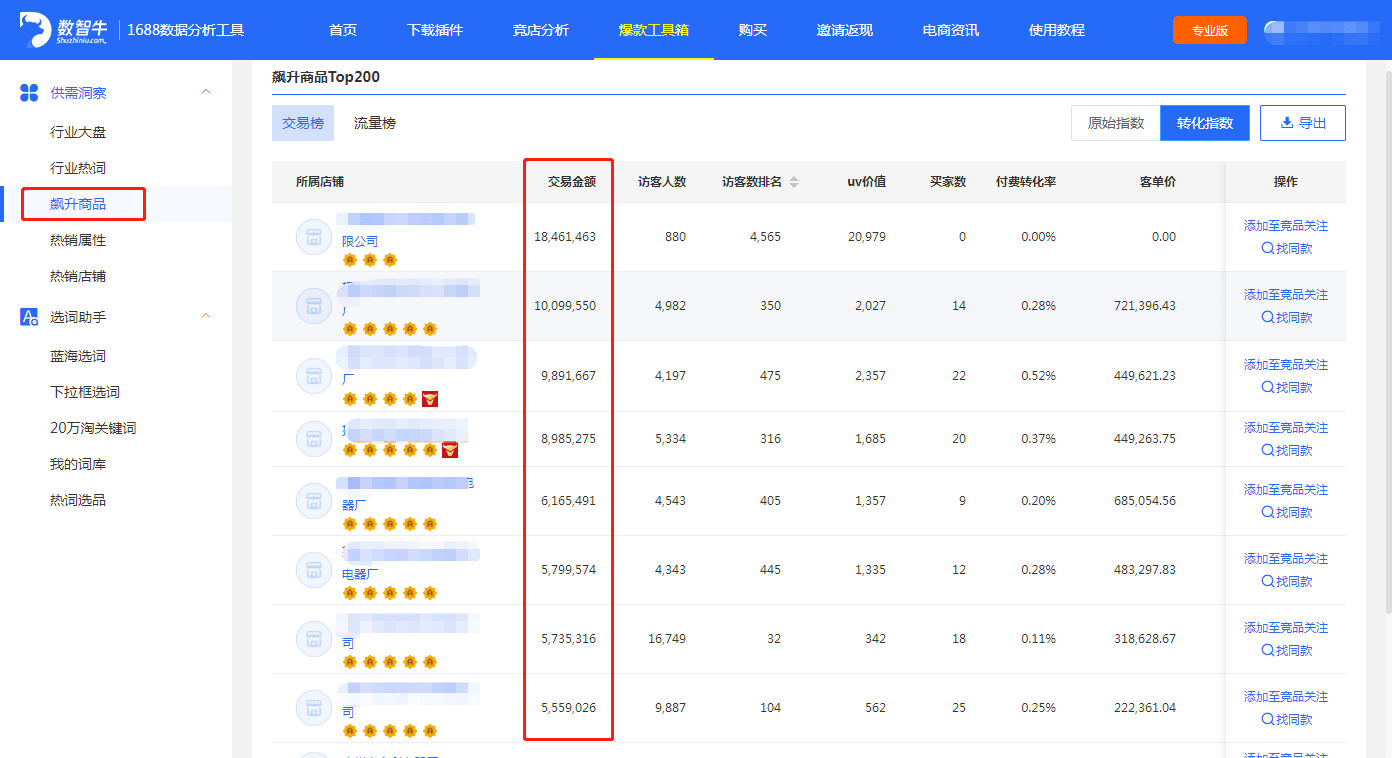Click the 导出 export button

[1302, 123]
